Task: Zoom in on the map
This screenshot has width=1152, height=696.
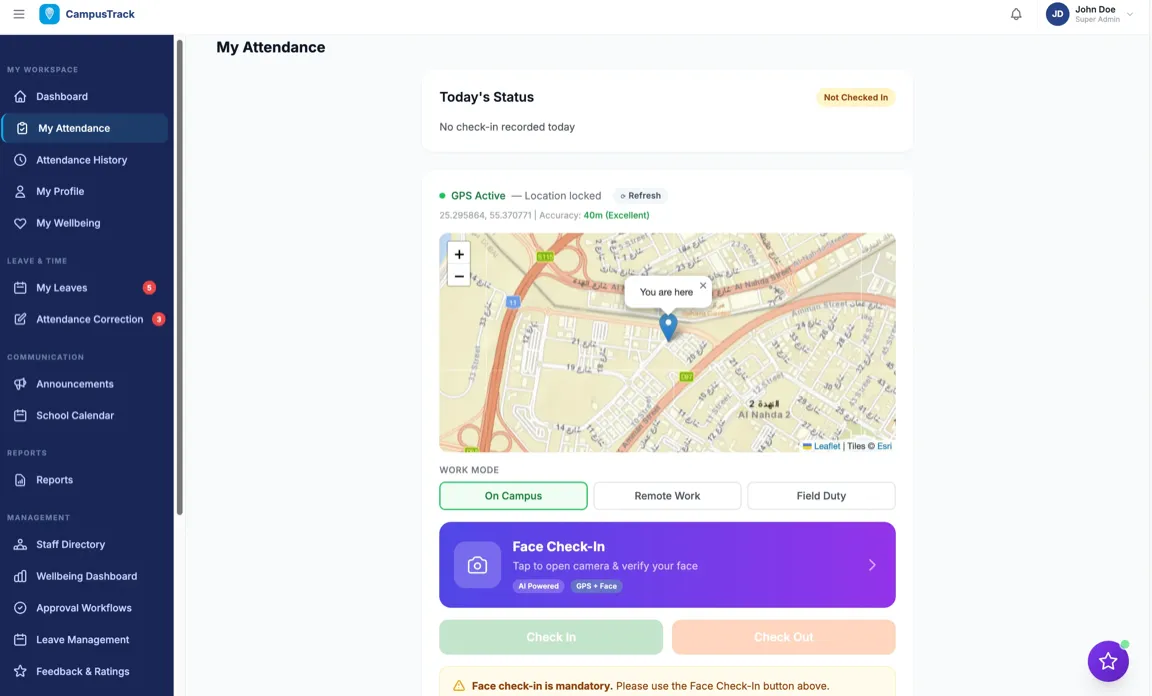Action: [x=459, y=254]
